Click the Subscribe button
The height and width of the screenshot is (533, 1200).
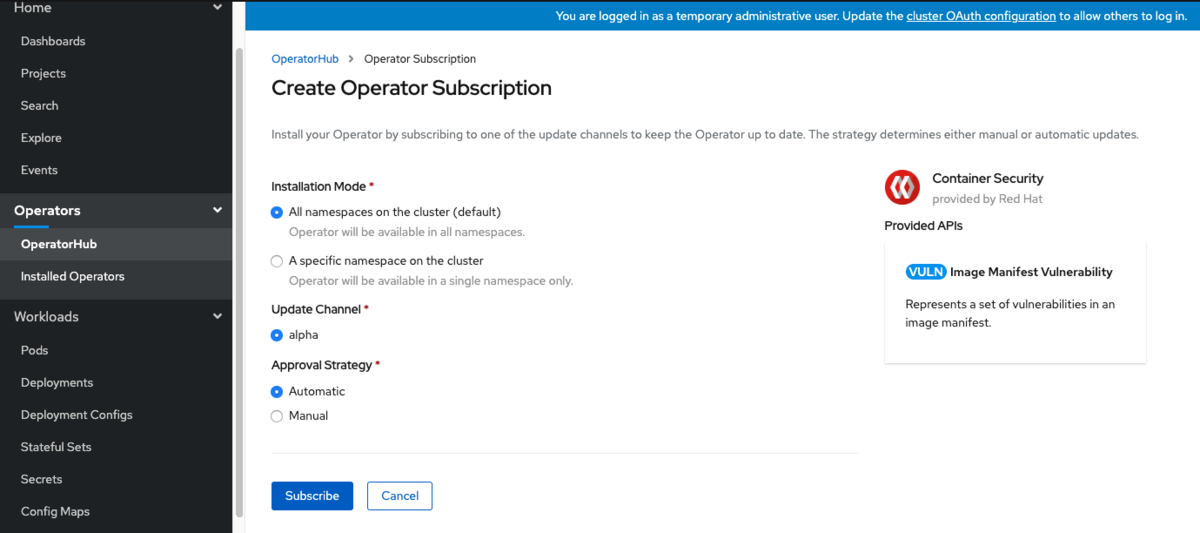(312, 496)
